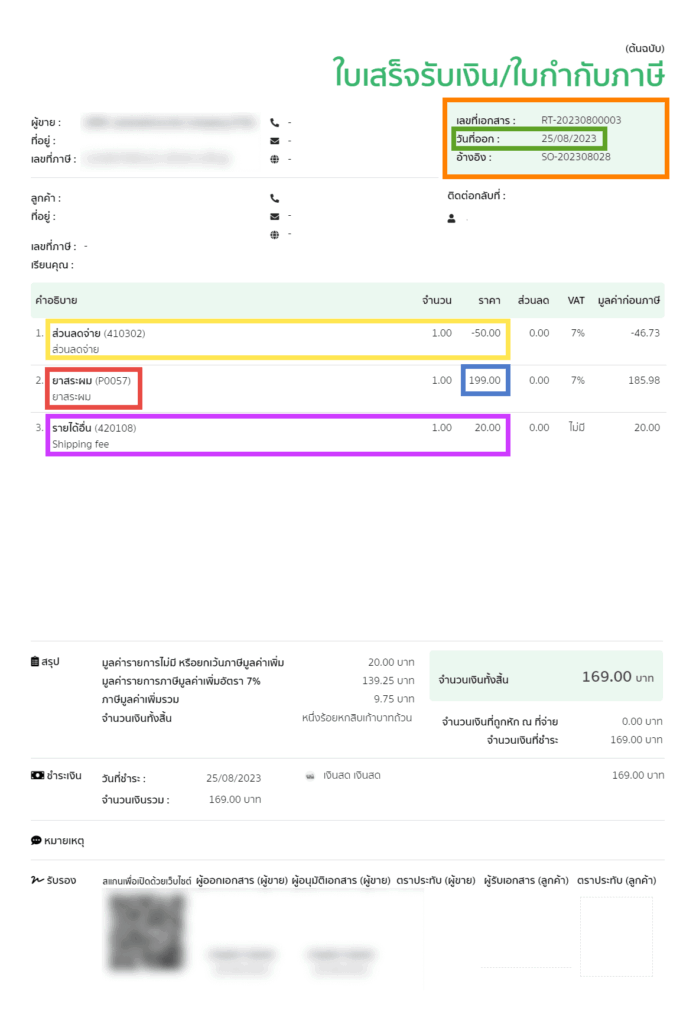Viewport: 696px width, 1024px height.
Task: Click the customer's email envelope icon
Action: 275,216
